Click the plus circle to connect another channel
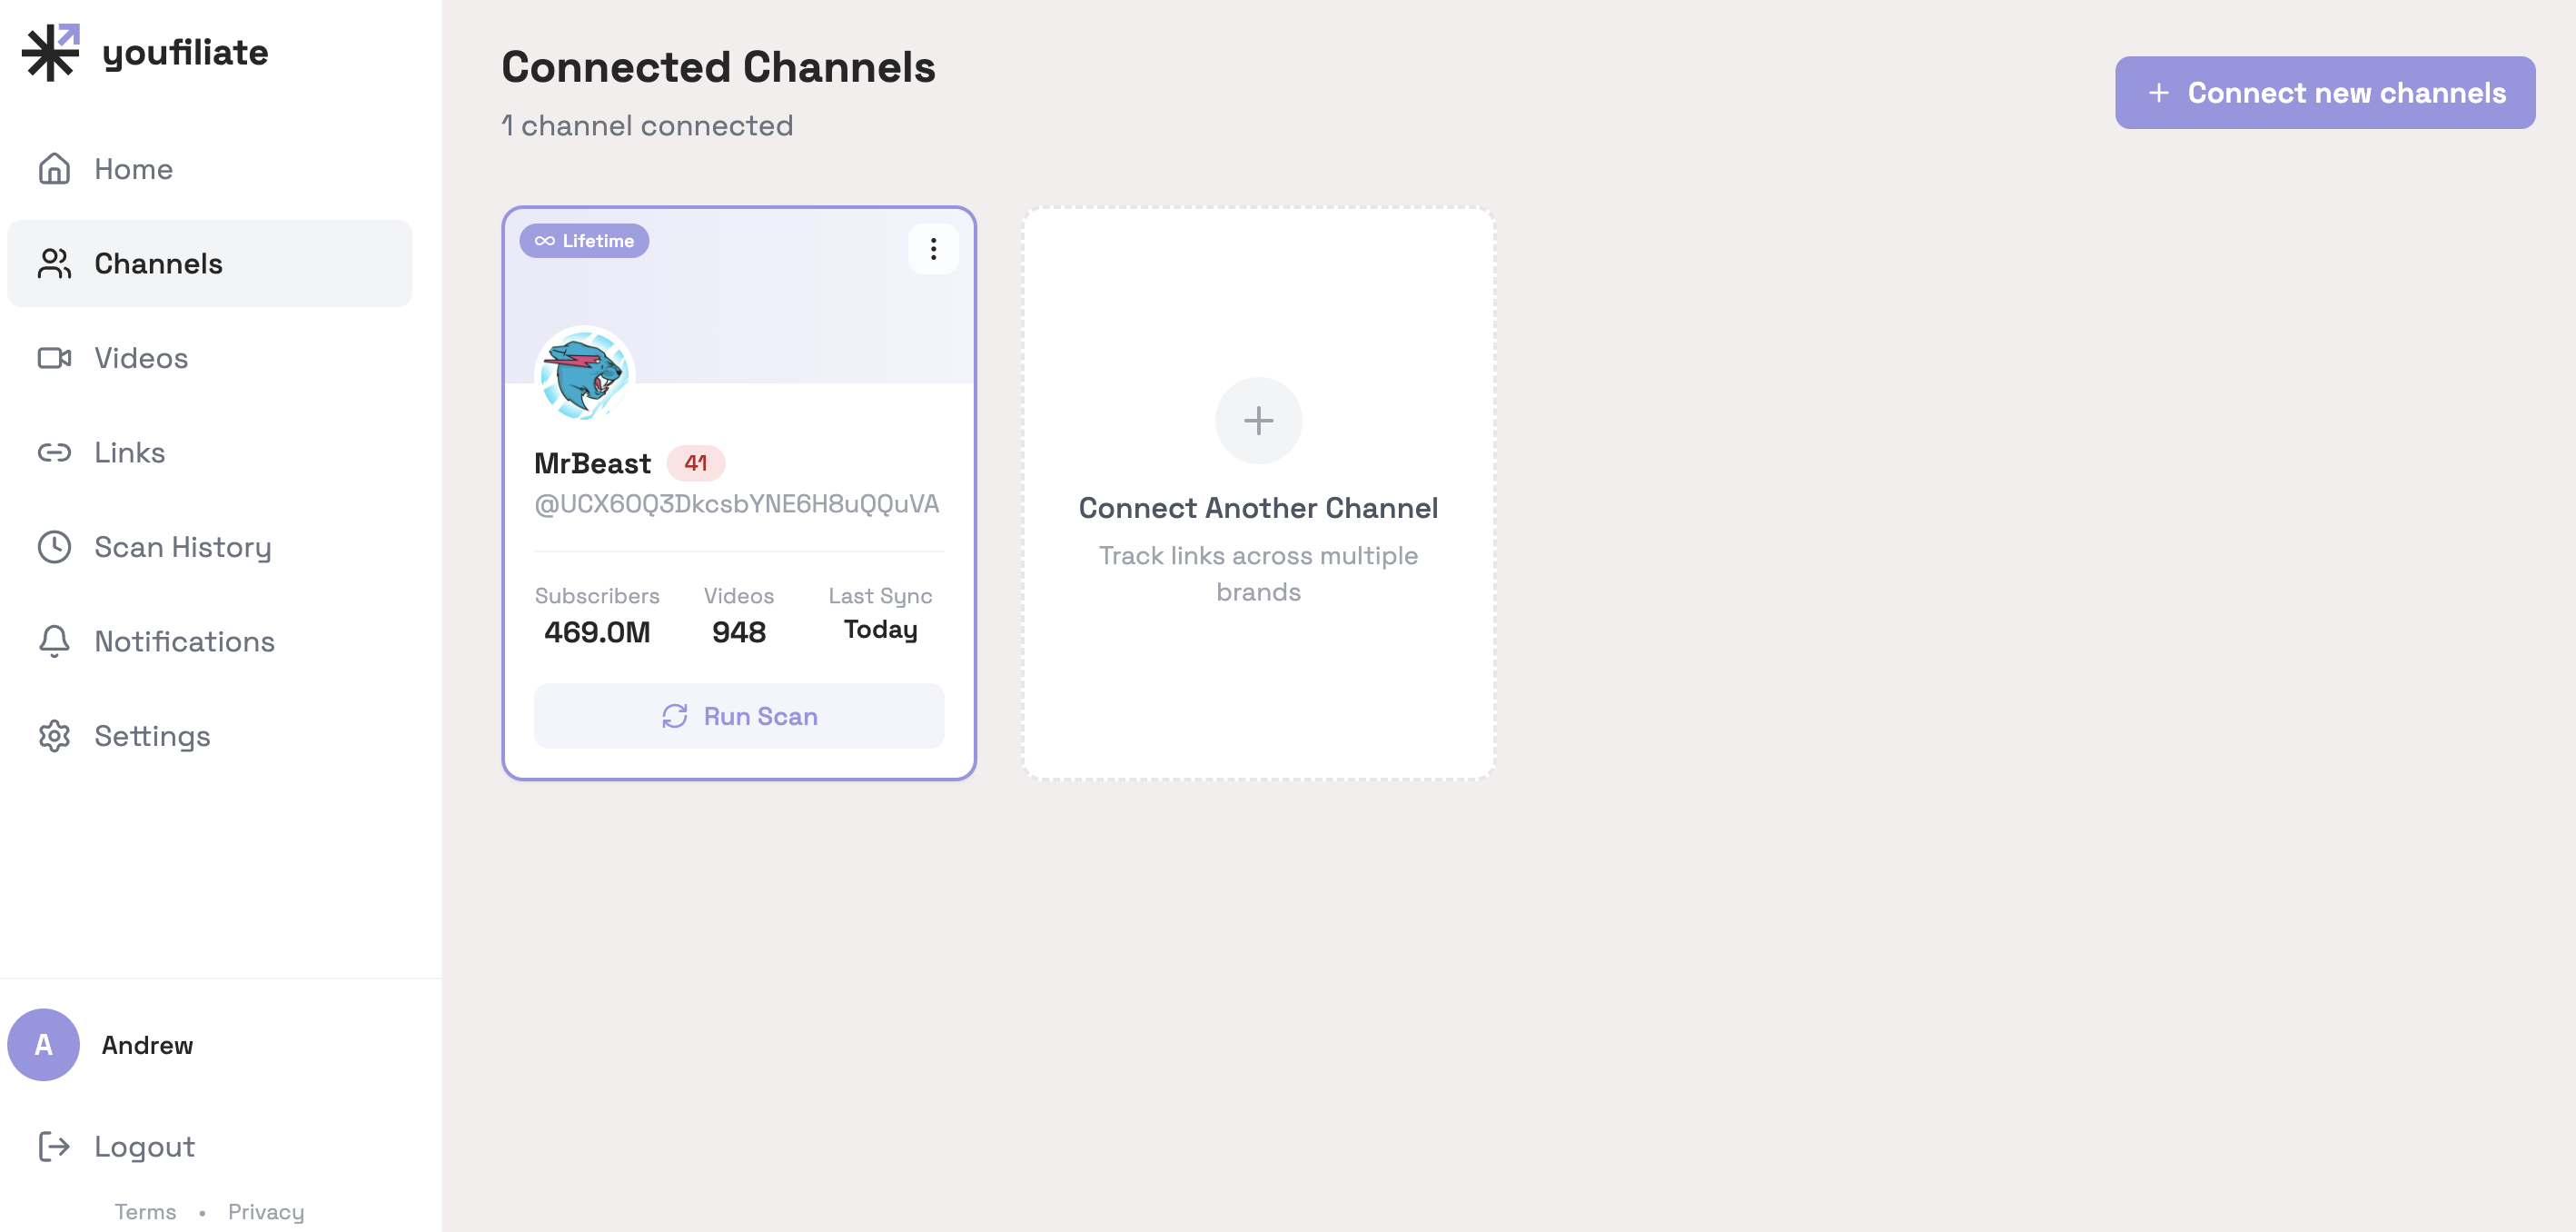The width and height of the screenshot is (2576, 1232). click(1257, 420)
